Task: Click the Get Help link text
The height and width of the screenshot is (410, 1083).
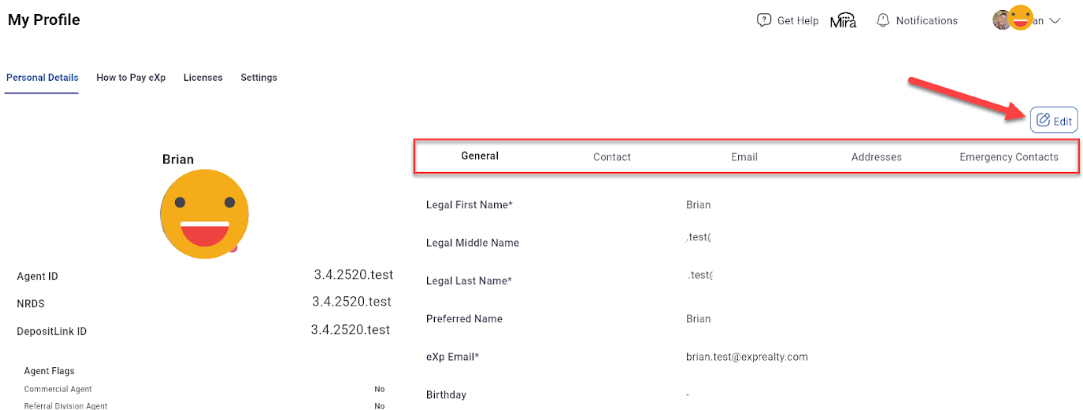Action: pyautogui.click(x=798, y=21)
